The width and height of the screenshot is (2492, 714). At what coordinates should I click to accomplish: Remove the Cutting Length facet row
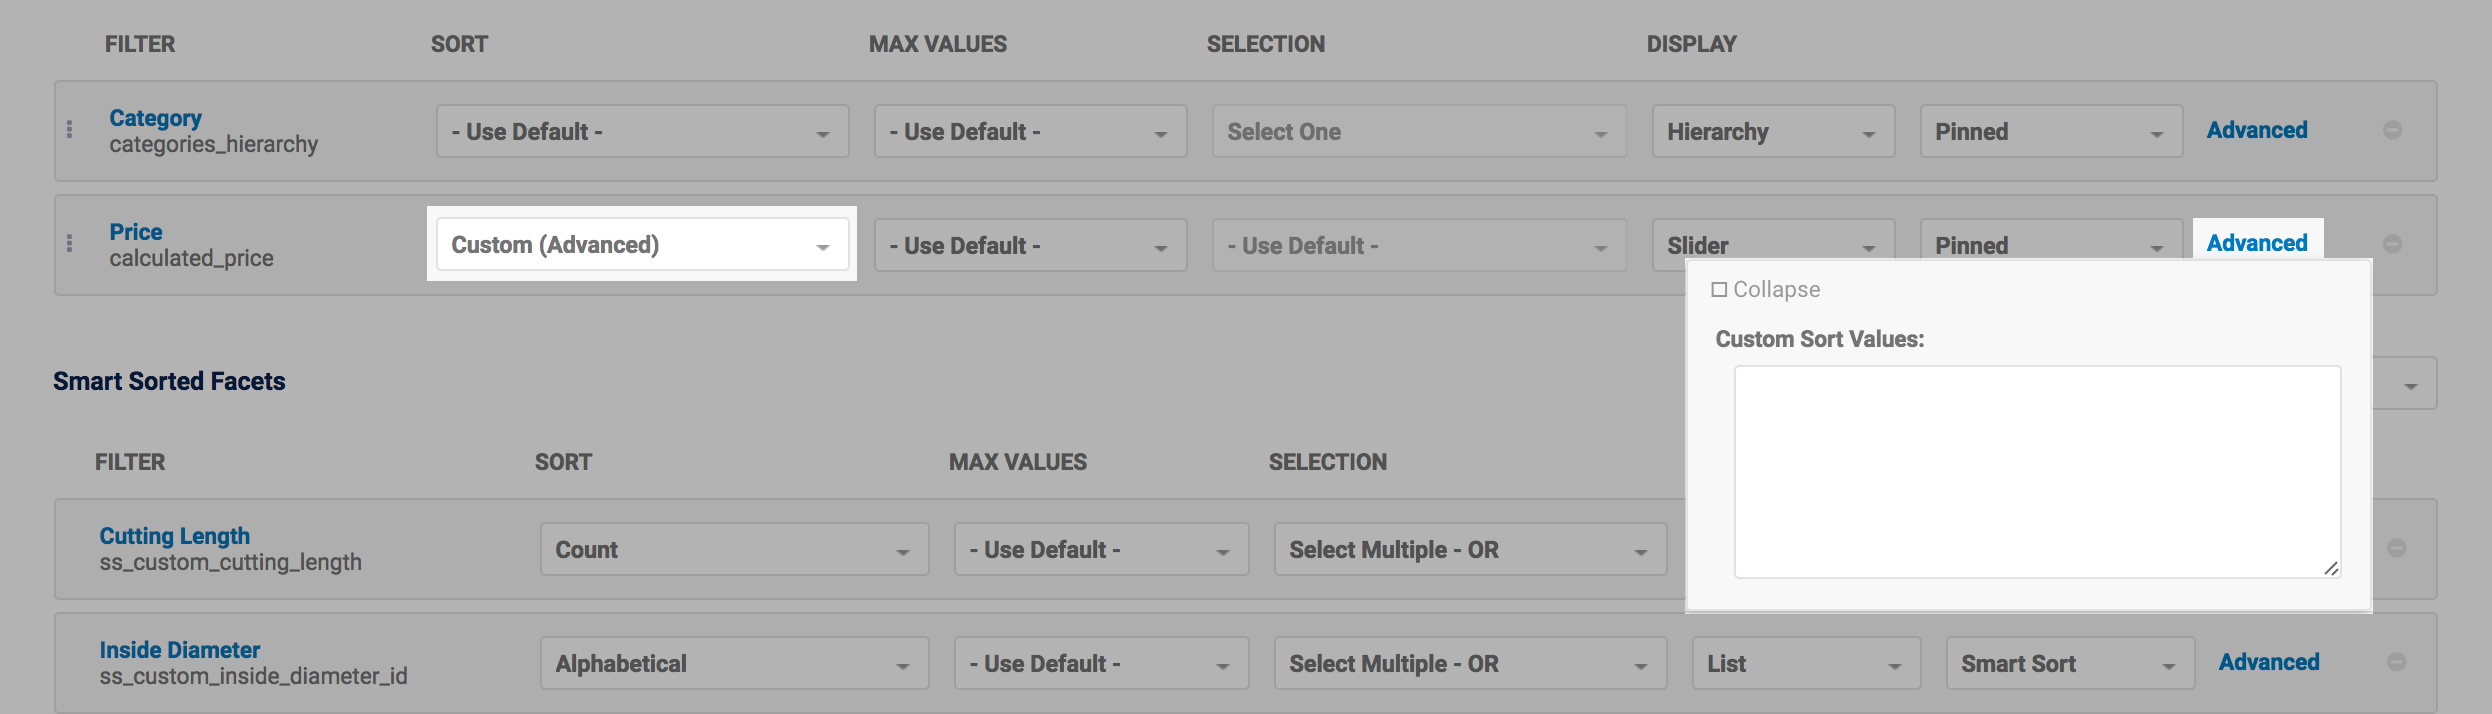click(2396, 548)
